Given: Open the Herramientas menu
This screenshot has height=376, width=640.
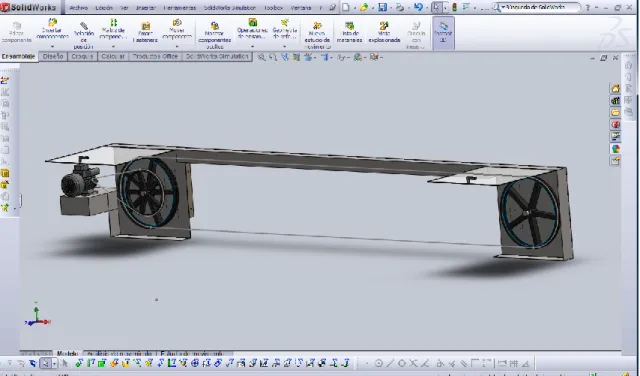Looking at the screenshot, I should point(180,7).
